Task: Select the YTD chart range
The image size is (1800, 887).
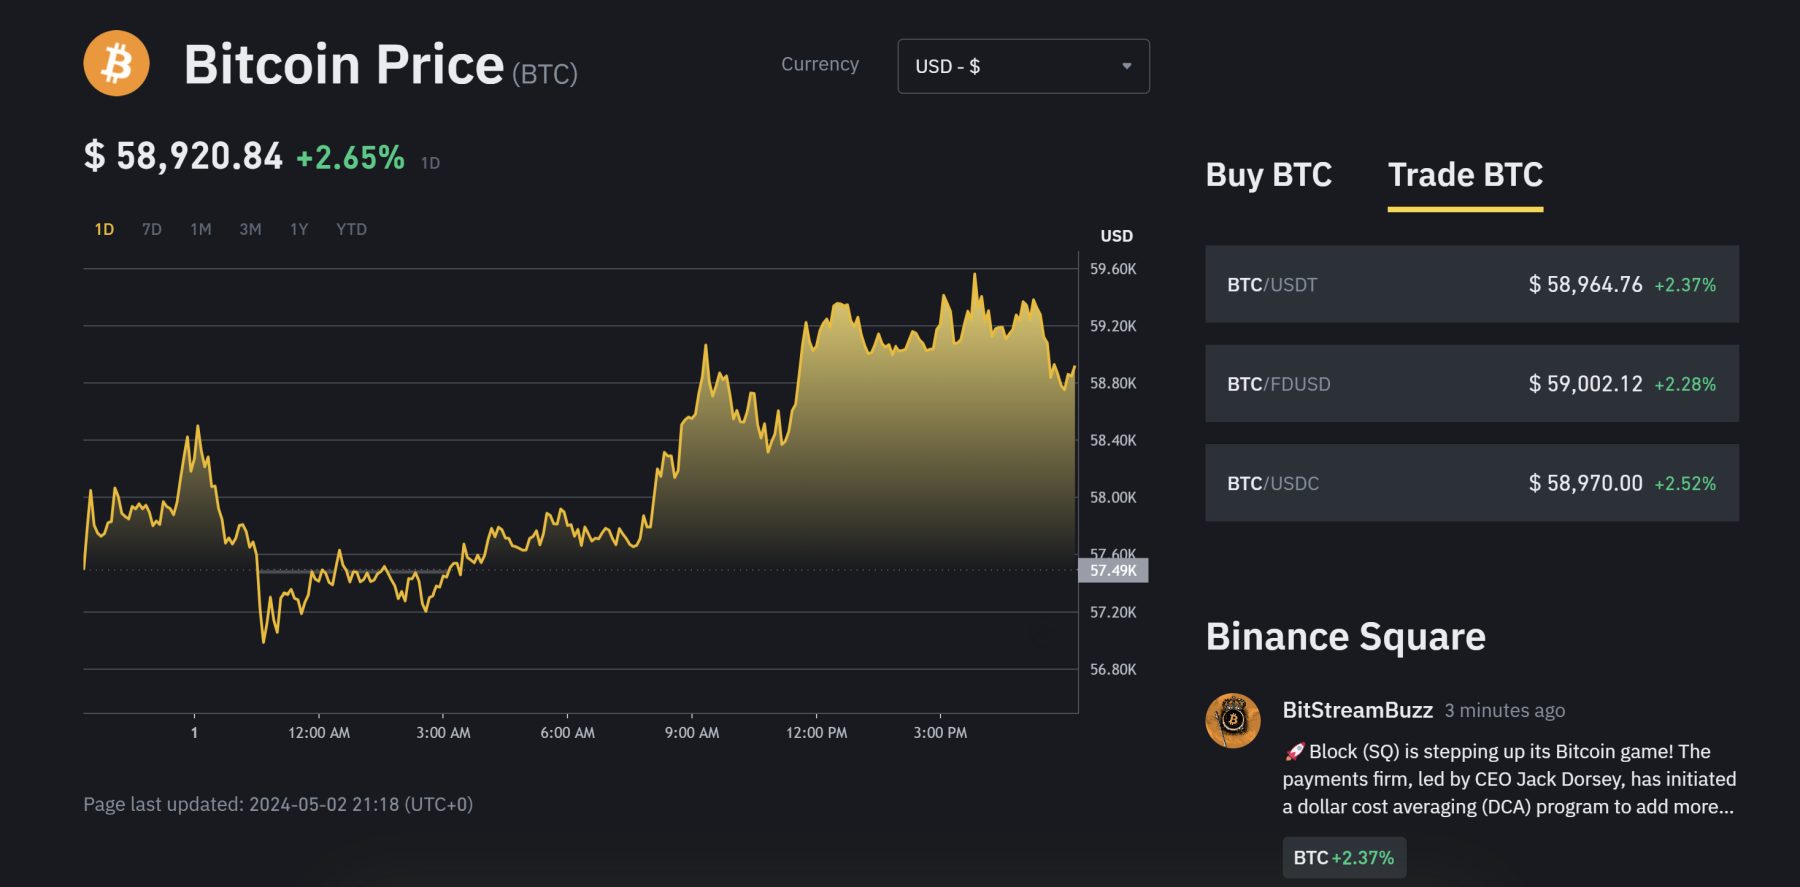Action: click(x=351, y=229)
